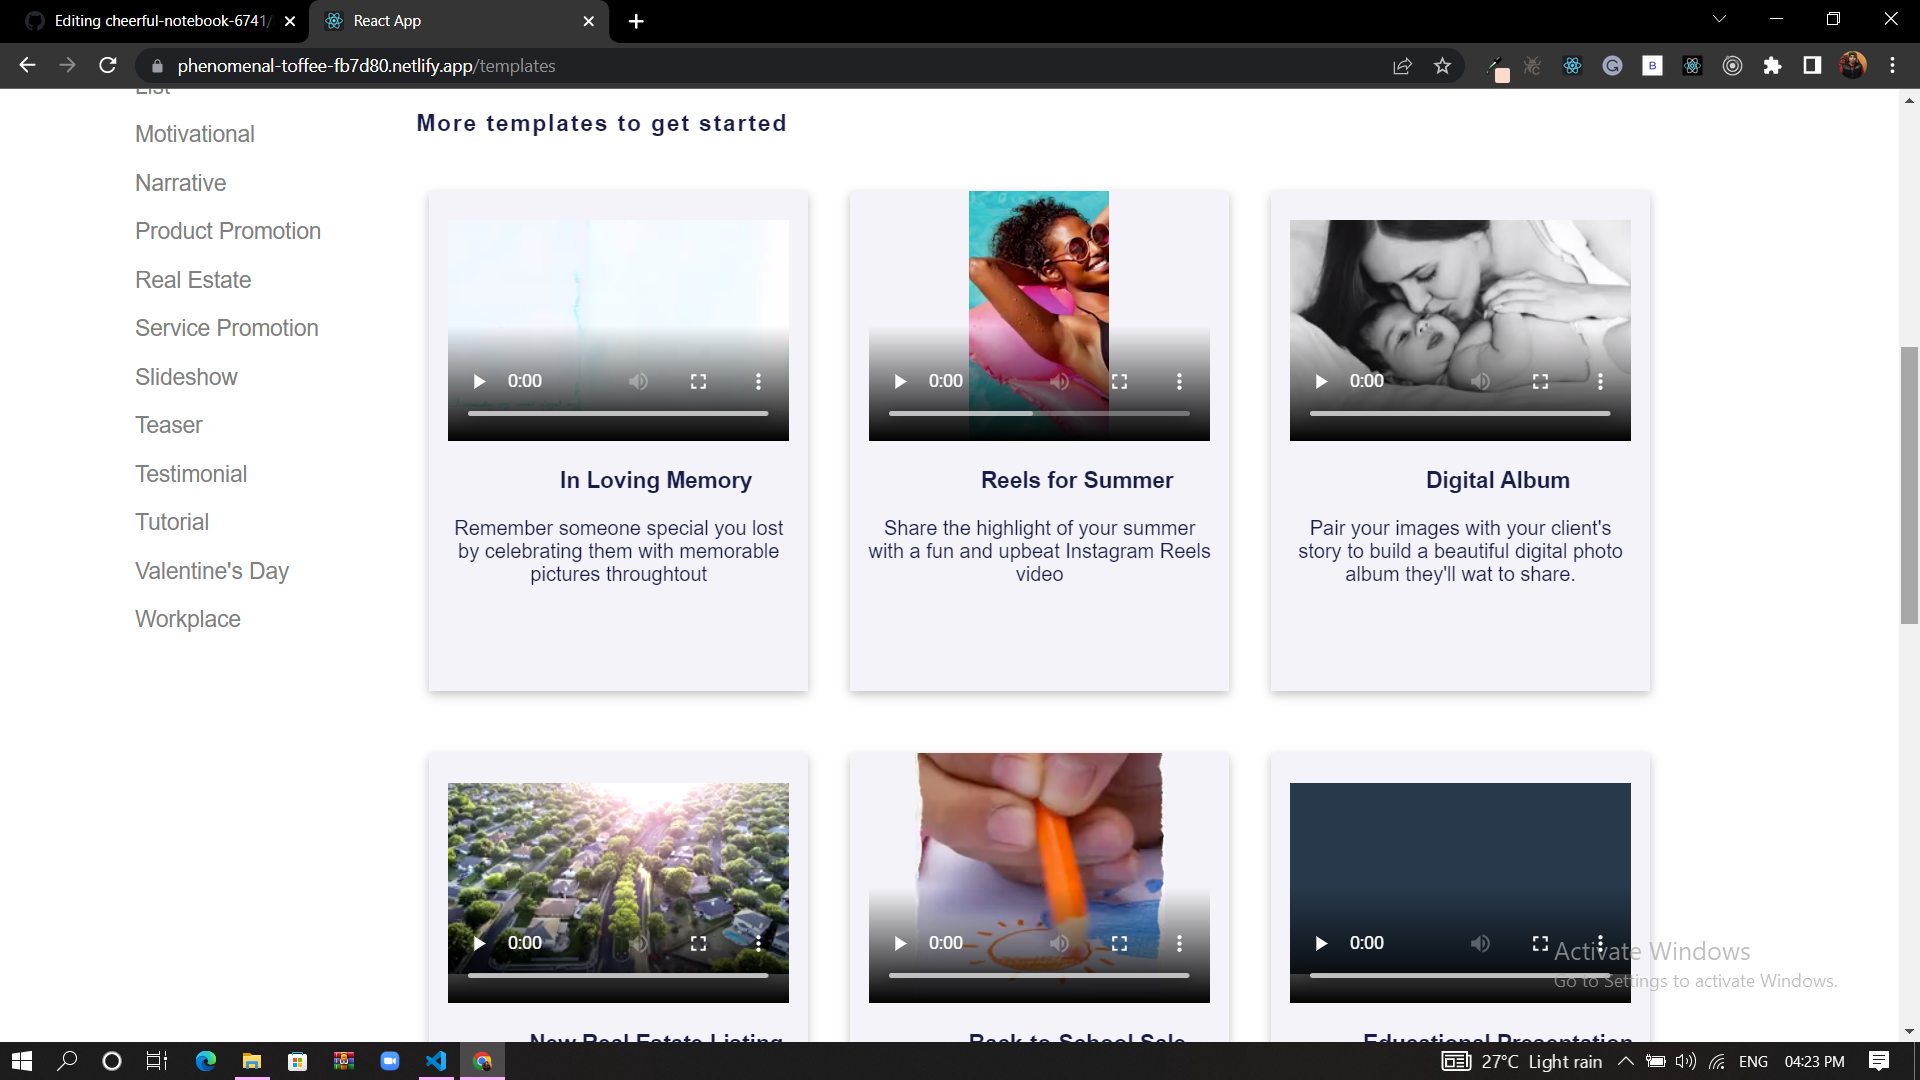Click the seek bar on the Digital Album video
Viewport: 1920px width, 1080px height.
[1458, 412]
